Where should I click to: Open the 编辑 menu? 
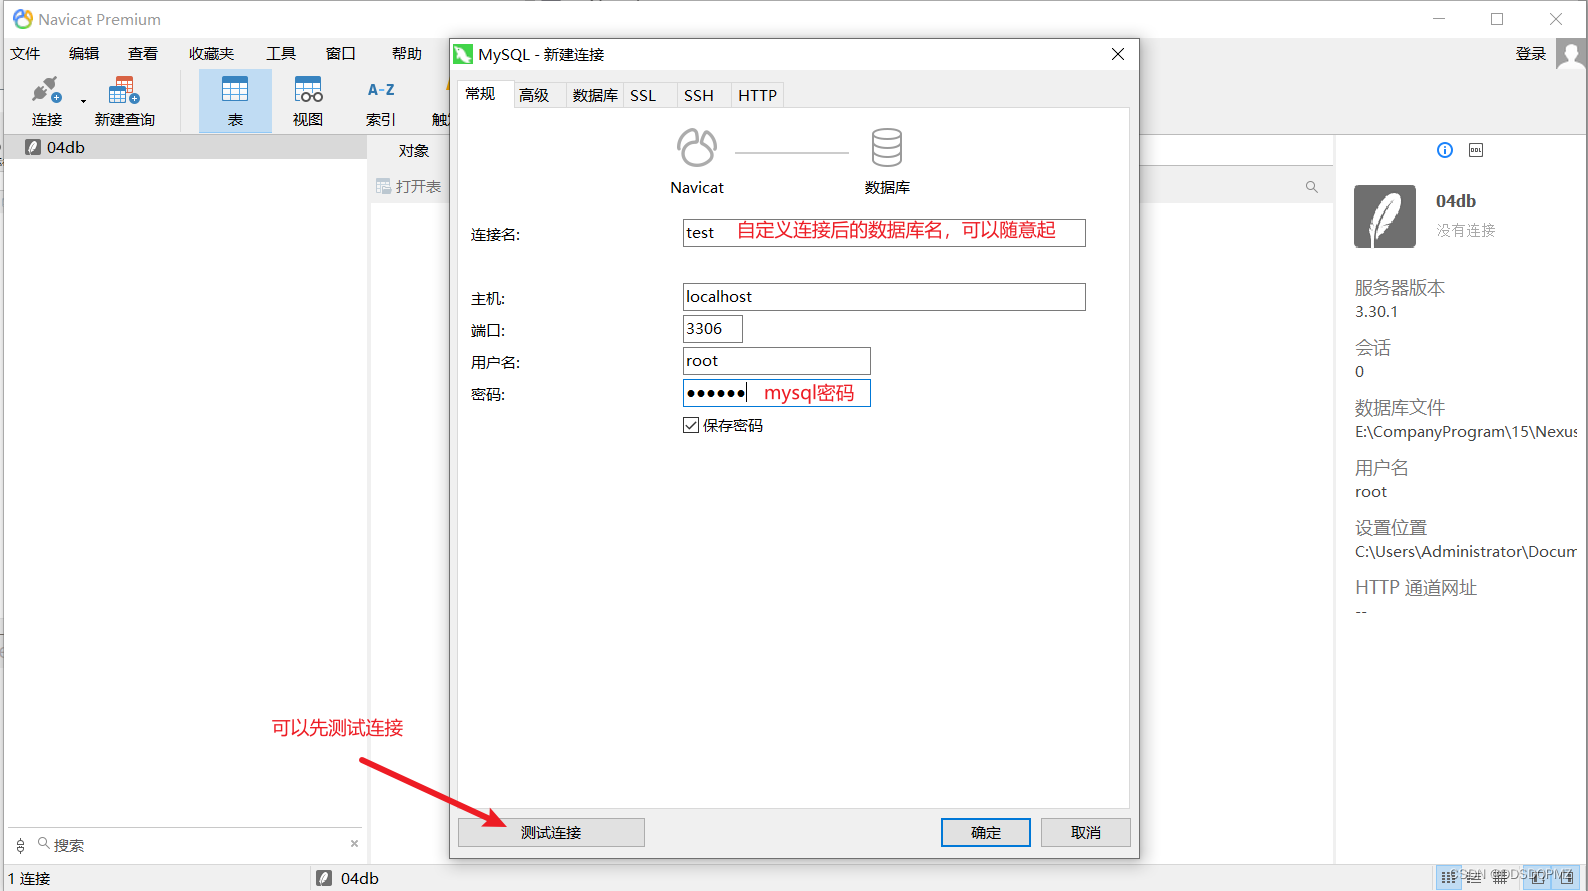coord(84,53)
